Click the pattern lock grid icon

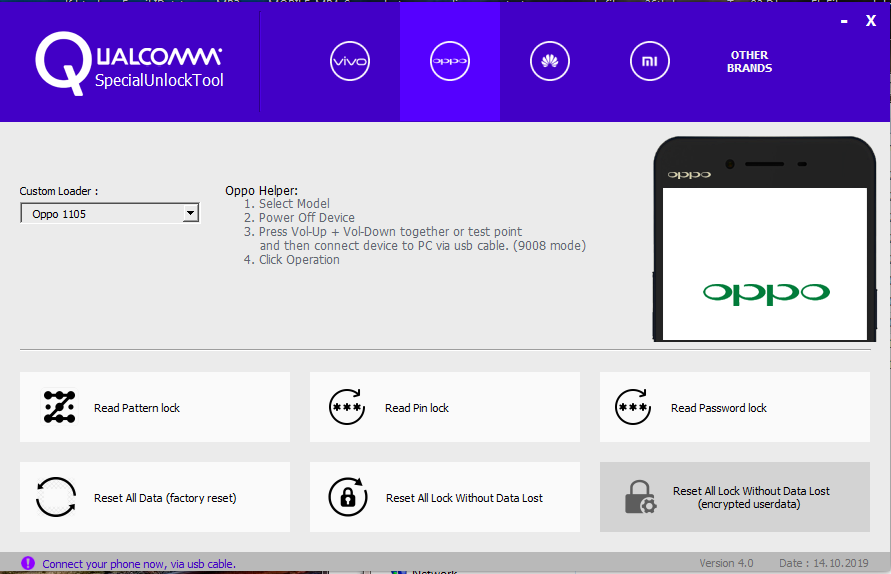(x=59, y=407)
